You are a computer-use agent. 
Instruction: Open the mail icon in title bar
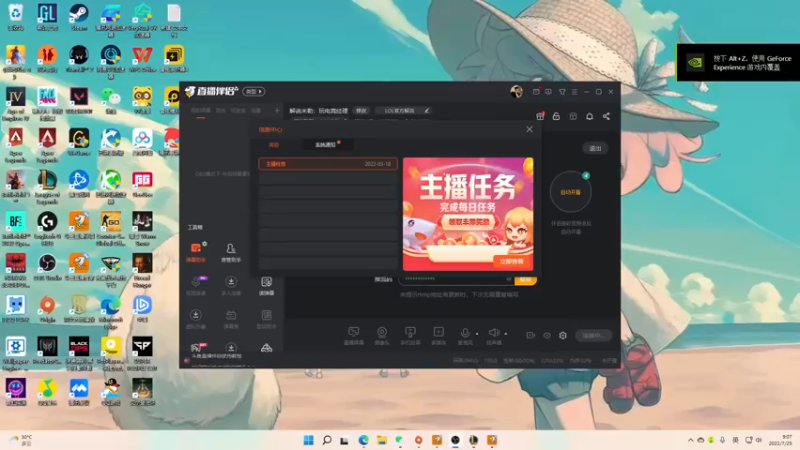[x=536, y=92]
